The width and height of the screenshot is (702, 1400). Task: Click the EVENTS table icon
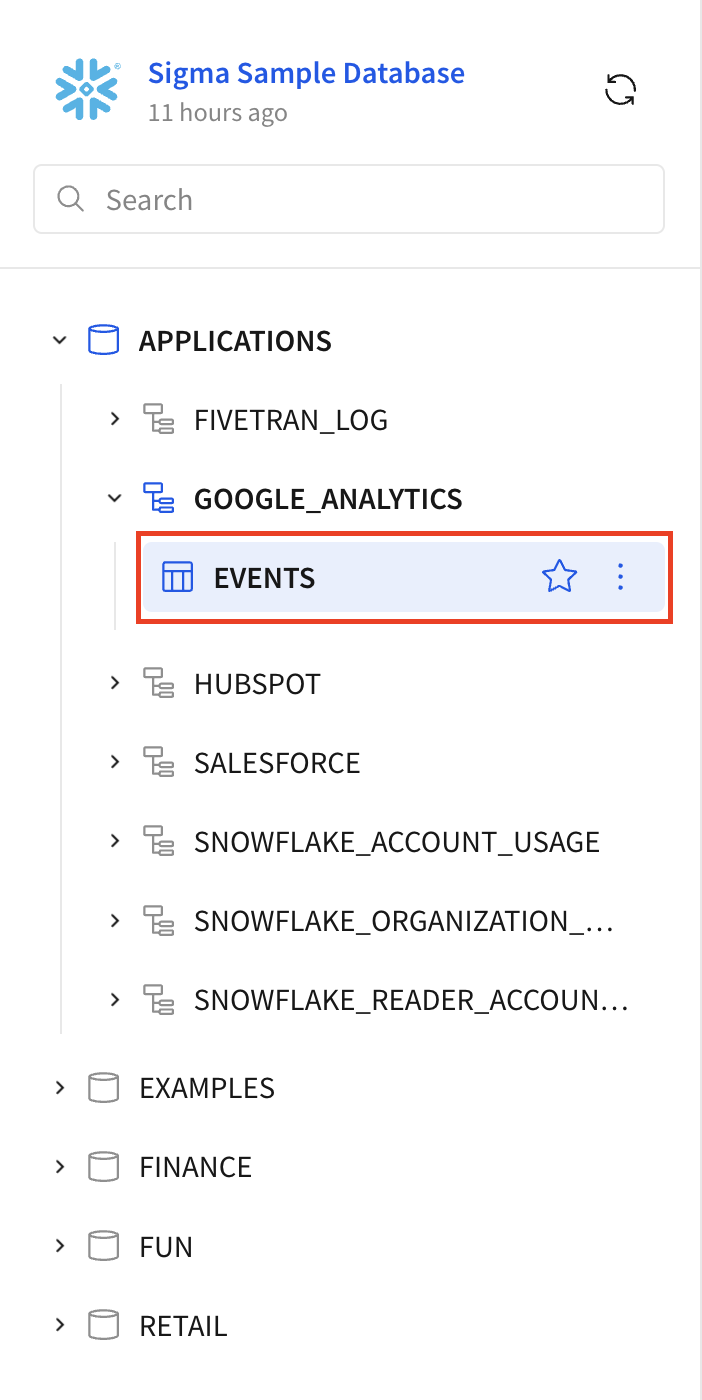177,577
